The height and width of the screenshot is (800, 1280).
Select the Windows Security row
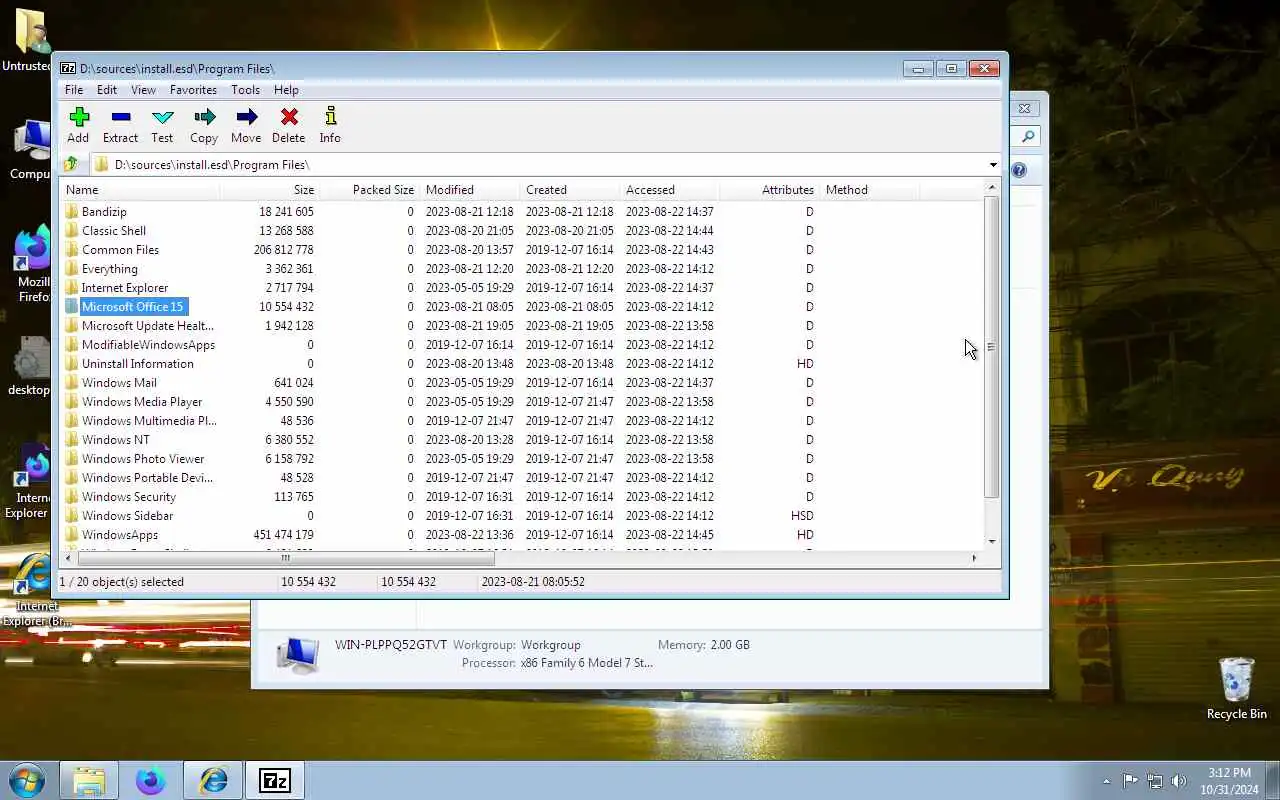(521, 497)
